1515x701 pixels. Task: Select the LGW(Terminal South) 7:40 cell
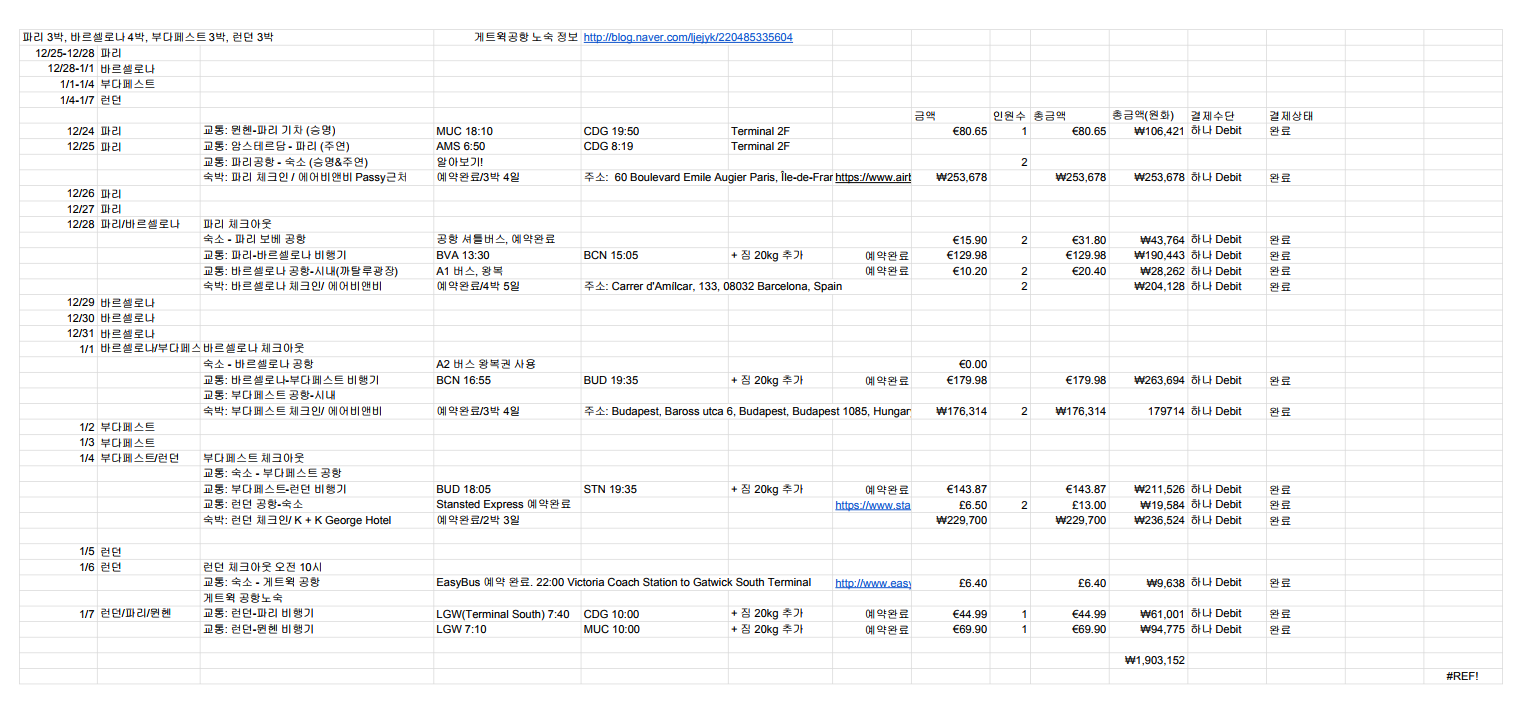[x=503, y=614]
